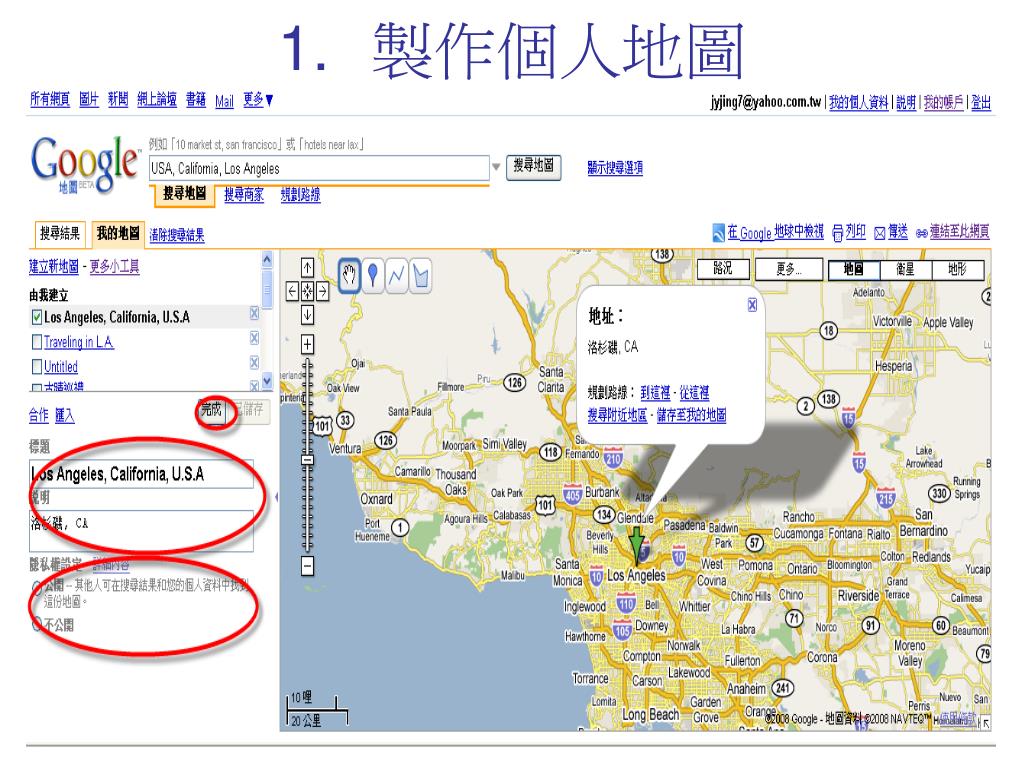Delete the Traveling in L.A. map
The image size is (1024, 768).
(254, 338)
